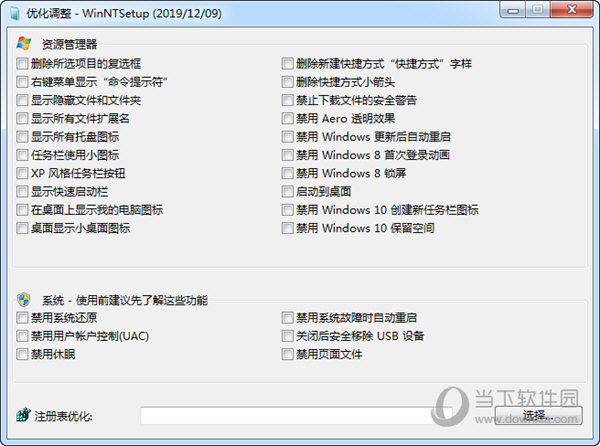The image size is (600, 446).
Task: Click the WinNTSetup title bar icon
Action: pos(15,13)
